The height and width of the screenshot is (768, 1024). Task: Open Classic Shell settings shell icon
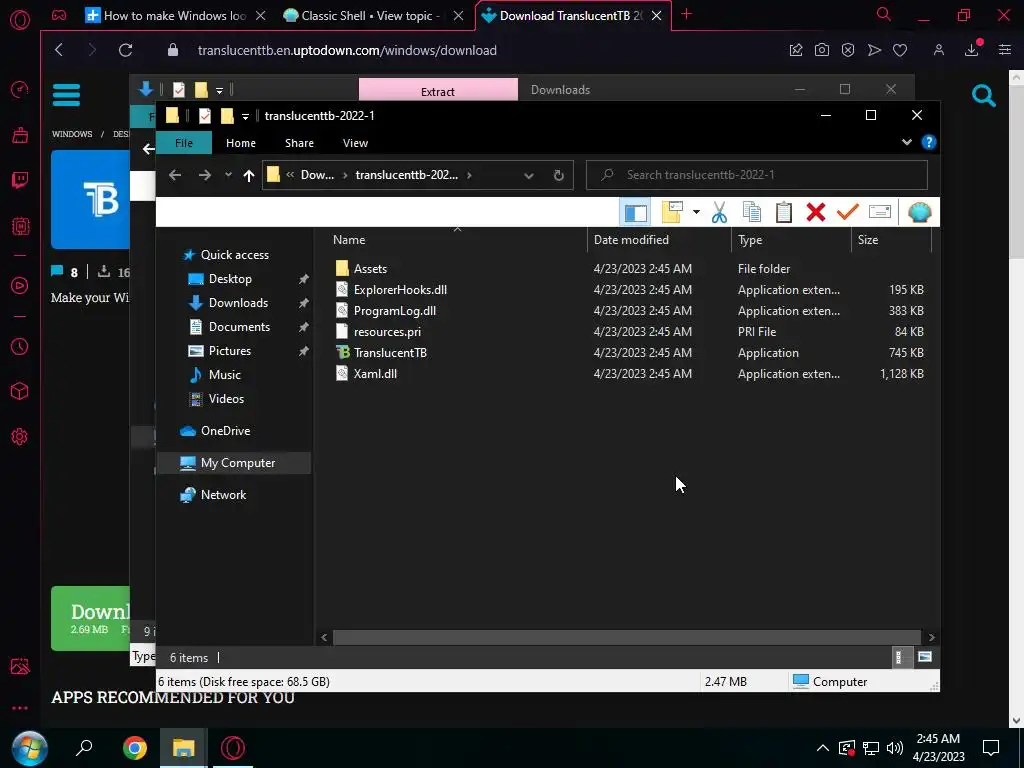[920, 212]
